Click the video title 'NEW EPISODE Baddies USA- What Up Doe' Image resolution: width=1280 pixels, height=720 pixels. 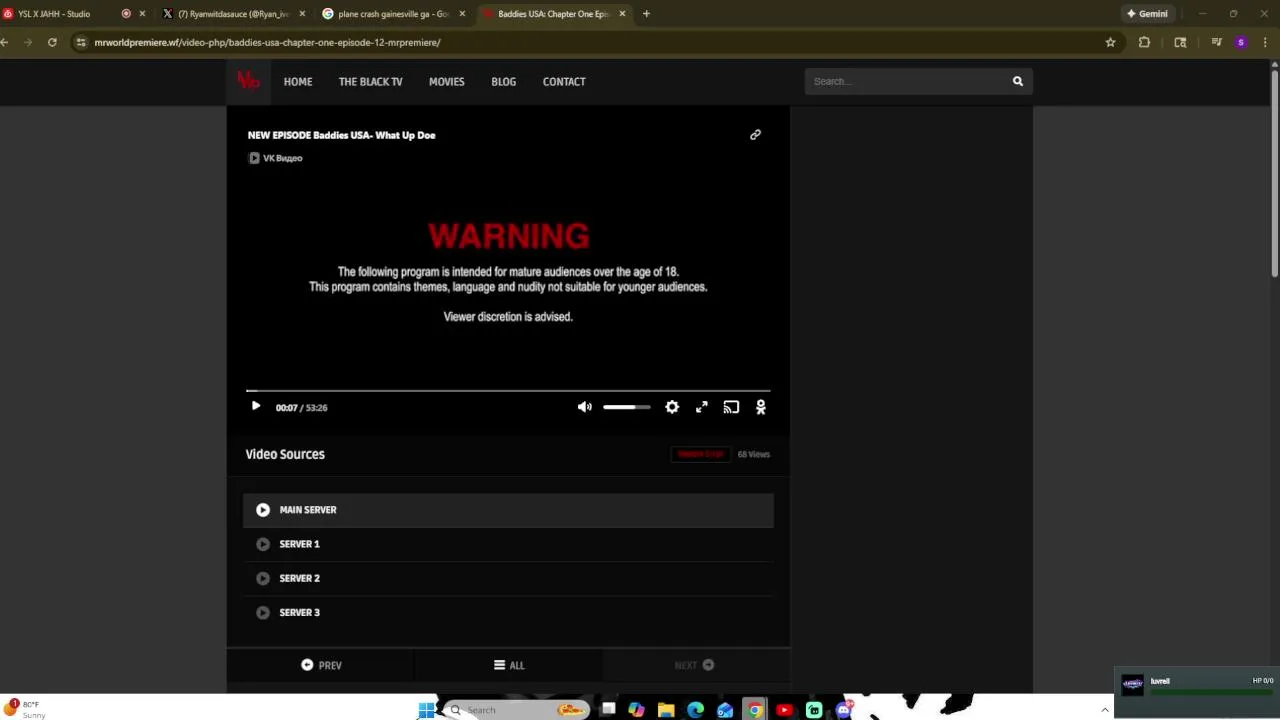(x=341, y=135)
